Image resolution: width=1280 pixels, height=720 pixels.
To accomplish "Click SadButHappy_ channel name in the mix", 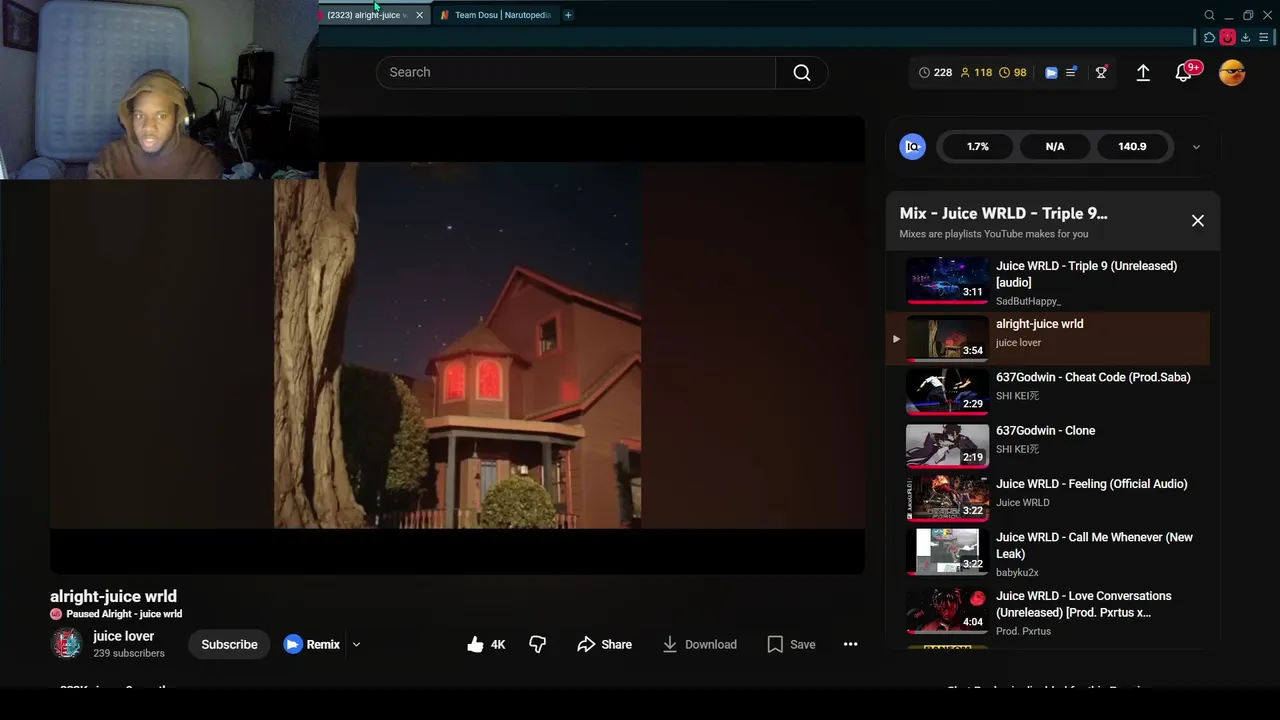I will [x=1028, y=301].
